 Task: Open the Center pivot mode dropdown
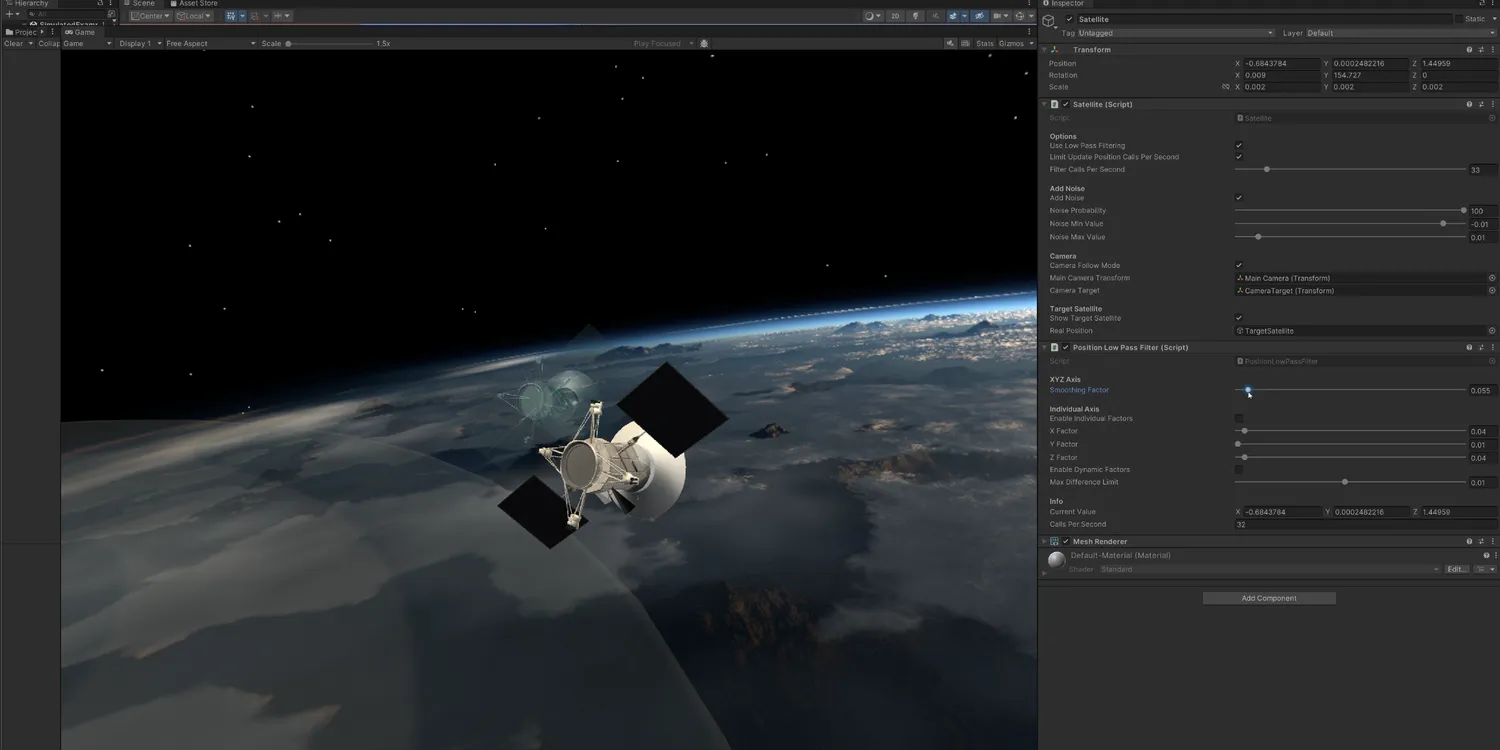click(151, 16)
